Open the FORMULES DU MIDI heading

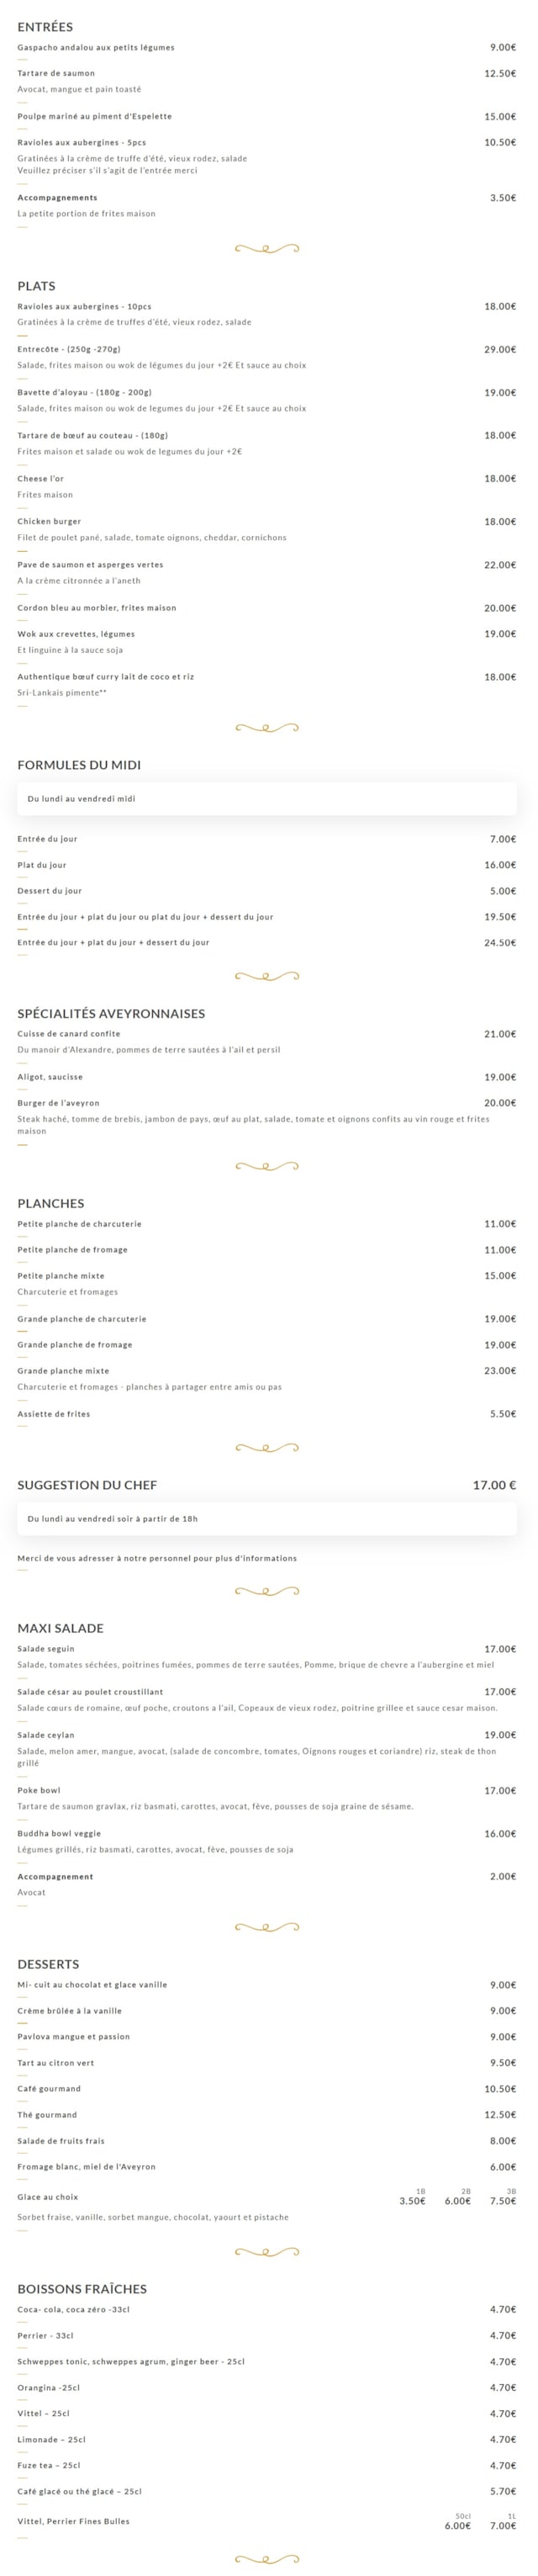[x=79, y=765]
